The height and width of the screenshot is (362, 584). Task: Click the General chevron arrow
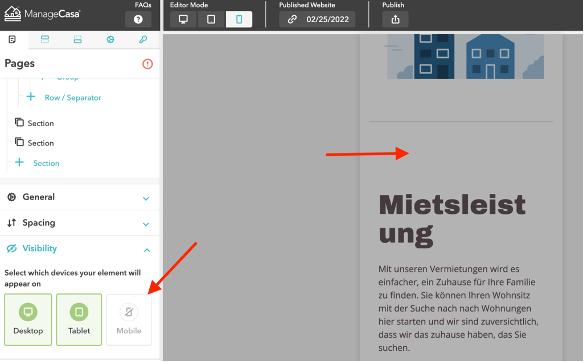(x=146, y=199)
